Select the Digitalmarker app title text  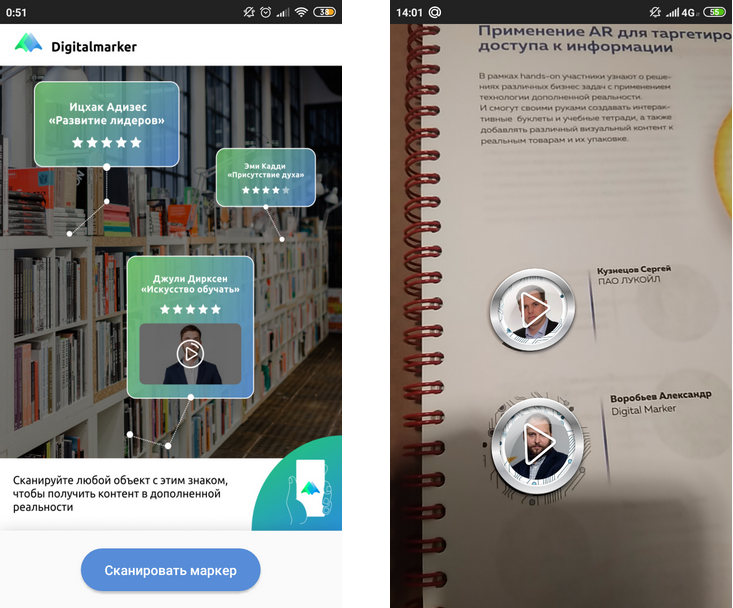[x=94, y=47]
